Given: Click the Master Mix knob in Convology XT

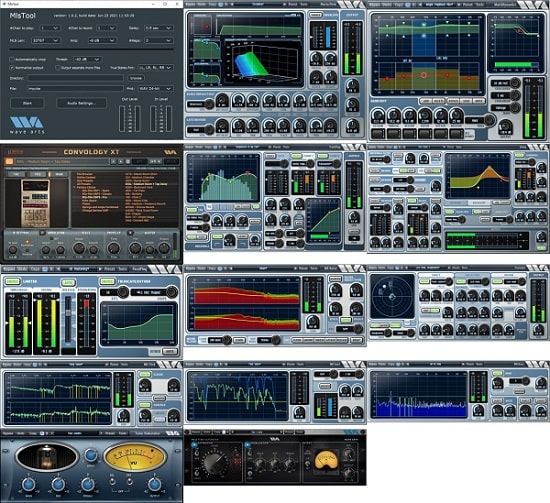Looking at the screenshot, I should pos(135,248).
